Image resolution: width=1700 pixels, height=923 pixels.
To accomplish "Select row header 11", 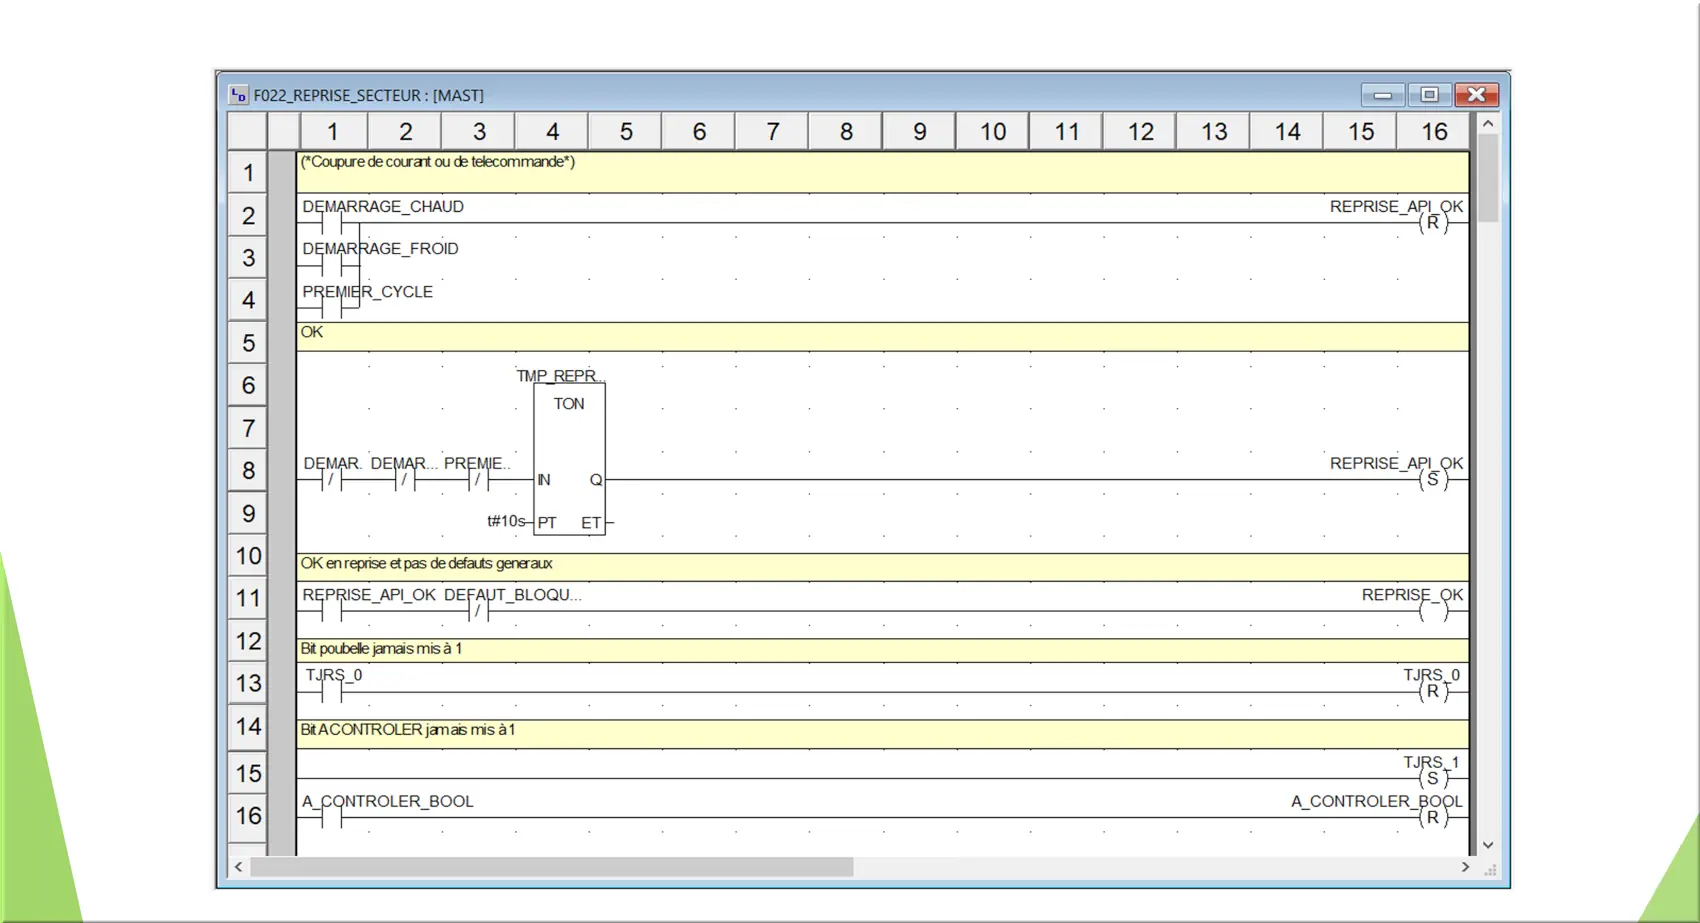I will tap(247, 598).
